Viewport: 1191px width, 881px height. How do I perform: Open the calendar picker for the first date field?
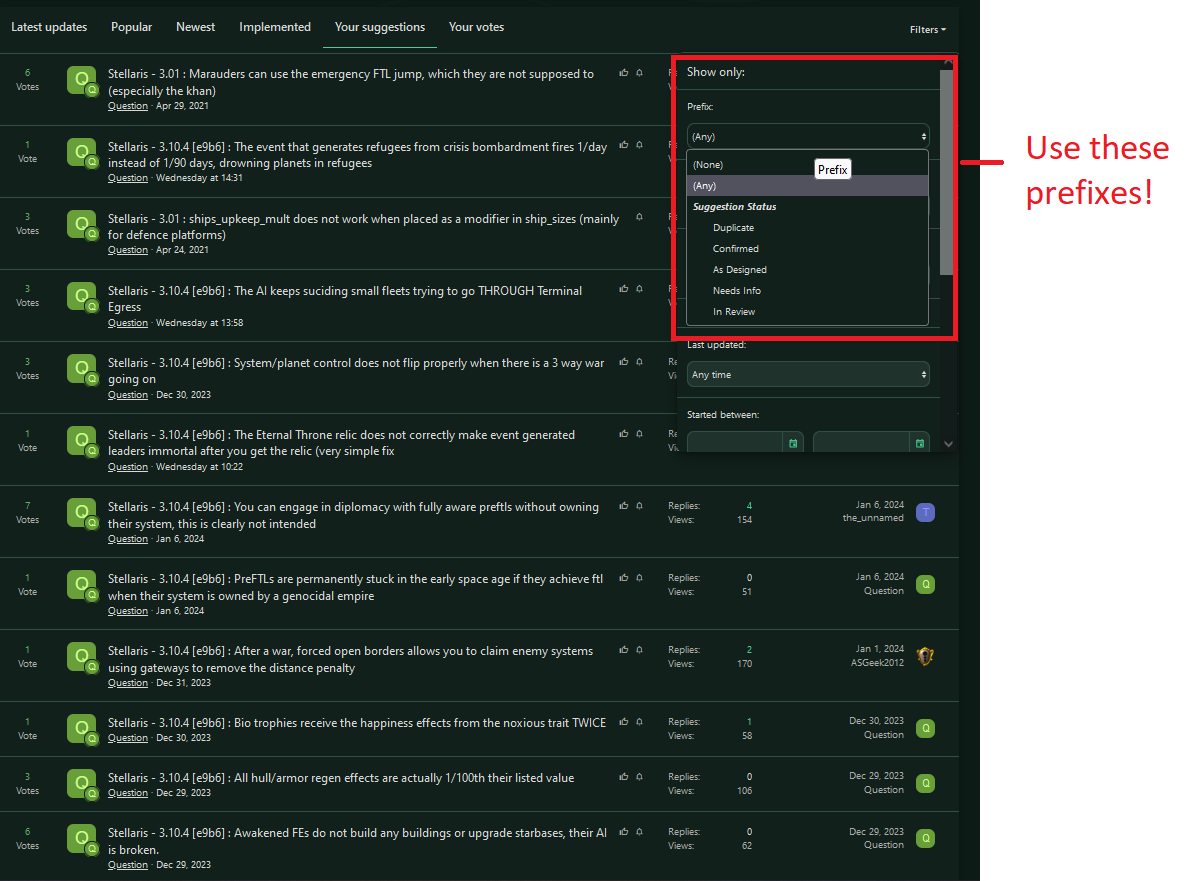tap(793, 441)
